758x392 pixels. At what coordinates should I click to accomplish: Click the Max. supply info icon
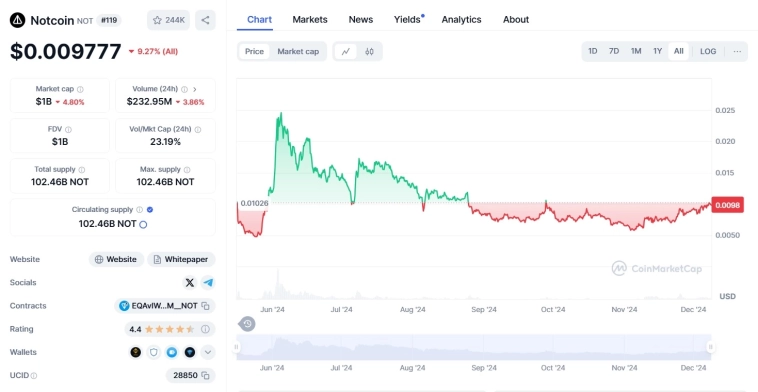point(187,170)
